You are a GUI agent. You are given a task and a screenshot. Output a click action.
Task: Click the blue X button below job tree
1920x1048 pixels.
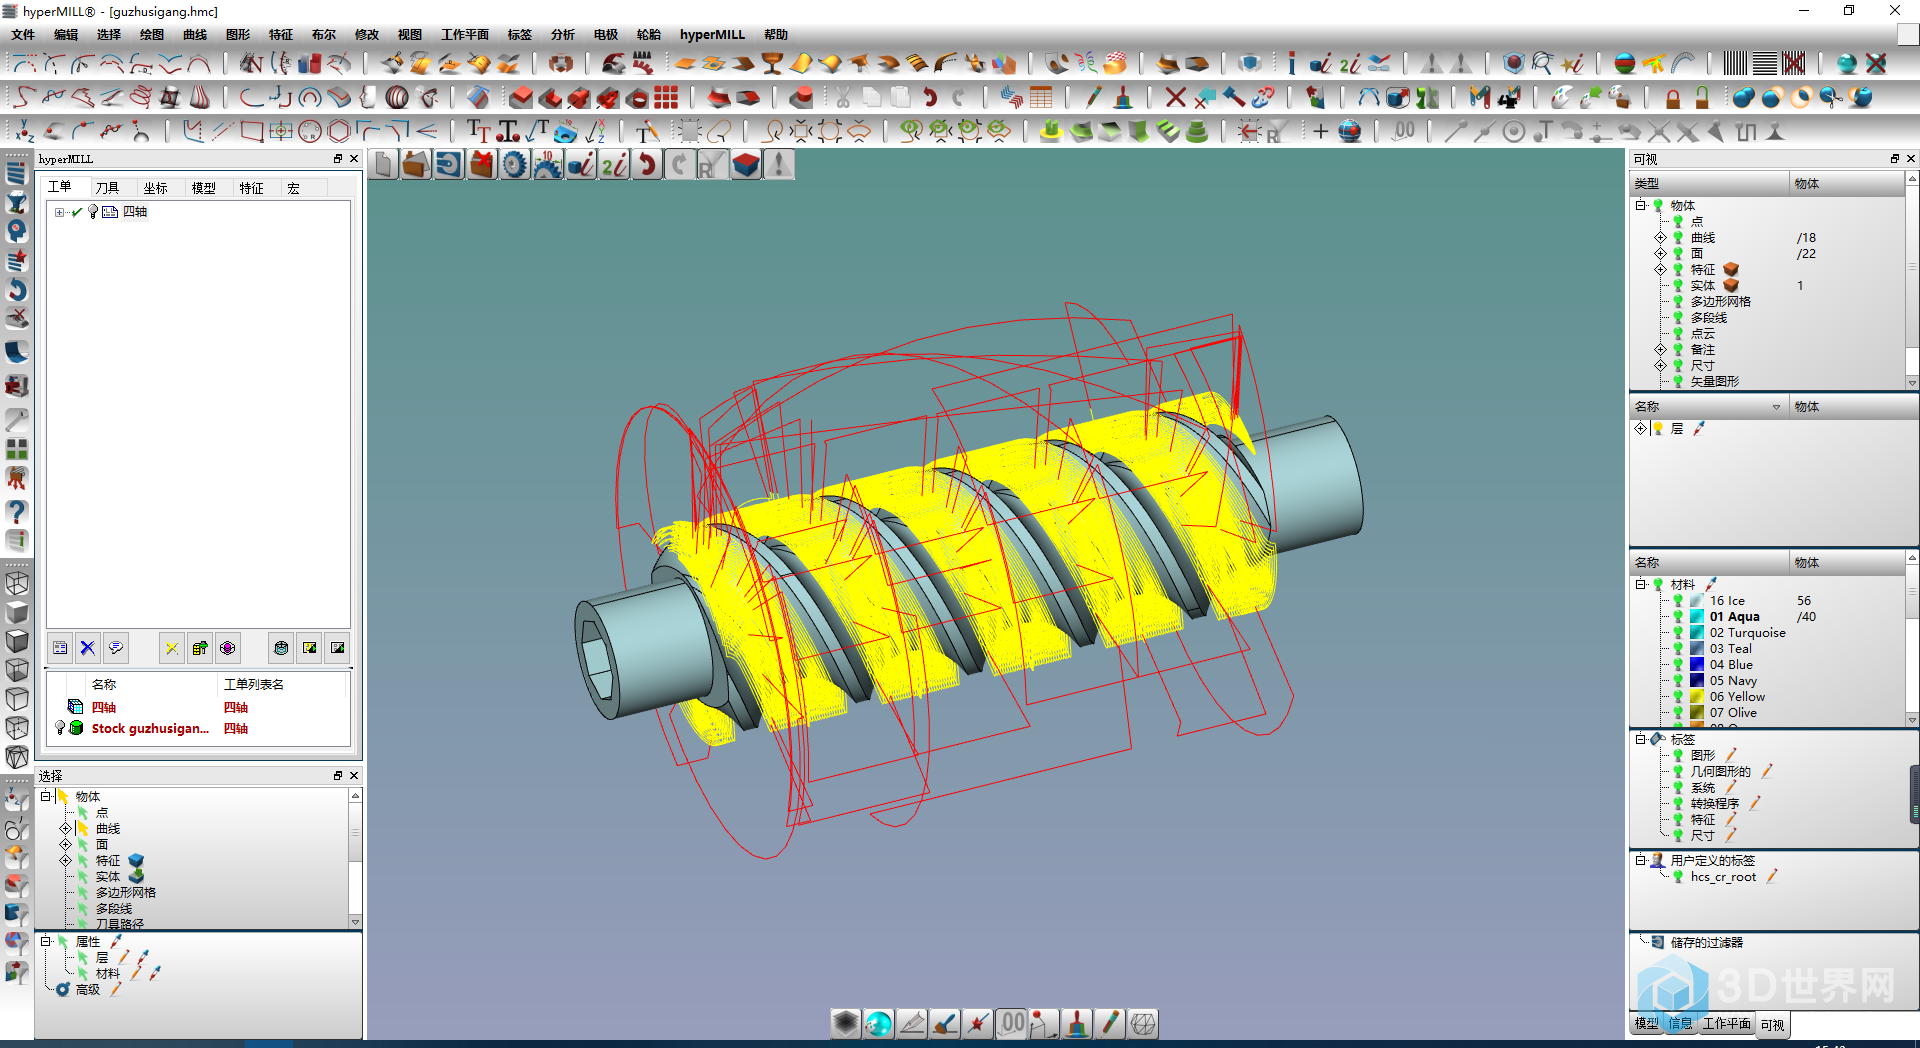[x=88, y=648]
